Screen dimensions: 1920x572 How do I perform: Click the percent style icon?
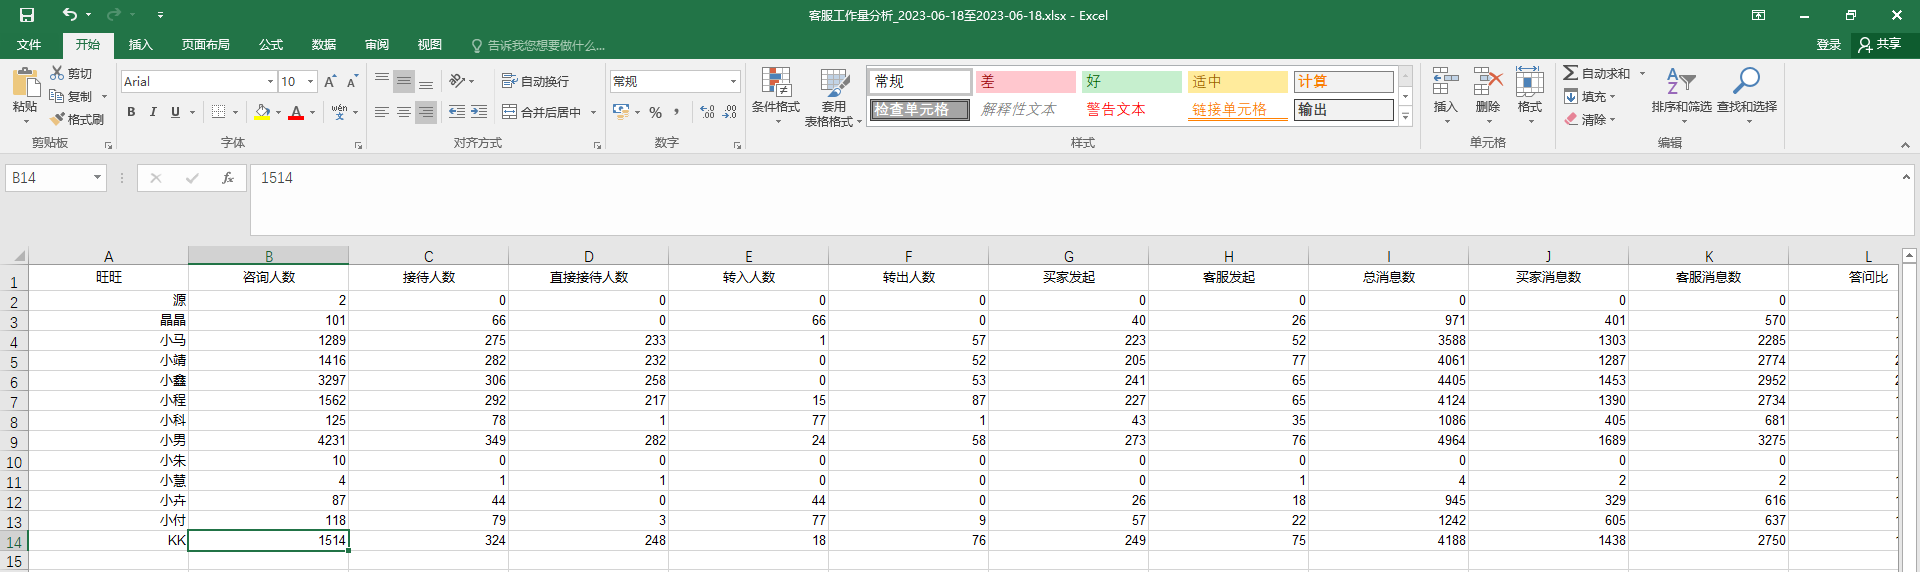click(x=655, y=112)
